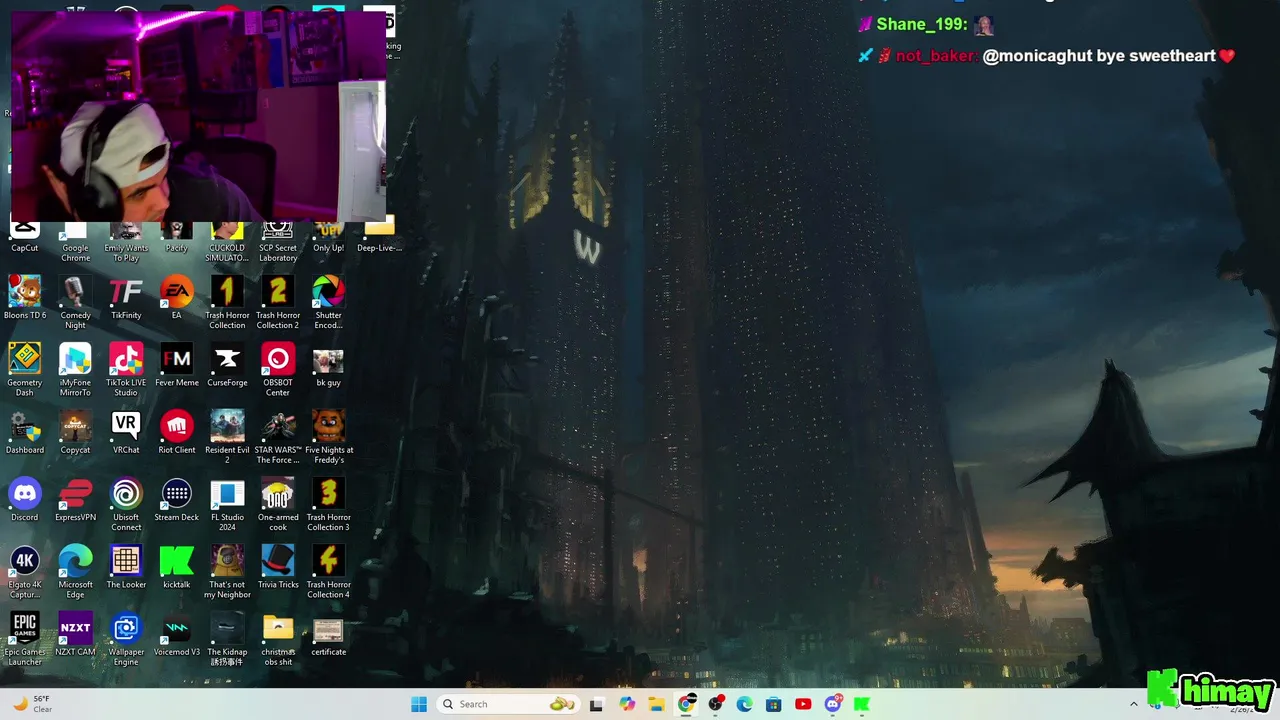Viewport: 1280px width, 720px height.
Task: Open the Windows Start menu
Action: 419,704
